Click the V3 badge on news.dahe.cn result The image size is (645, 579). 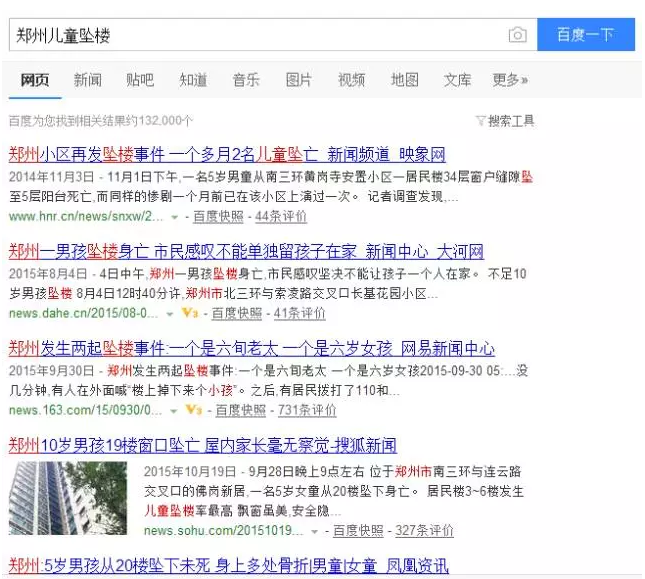point(190,313)
